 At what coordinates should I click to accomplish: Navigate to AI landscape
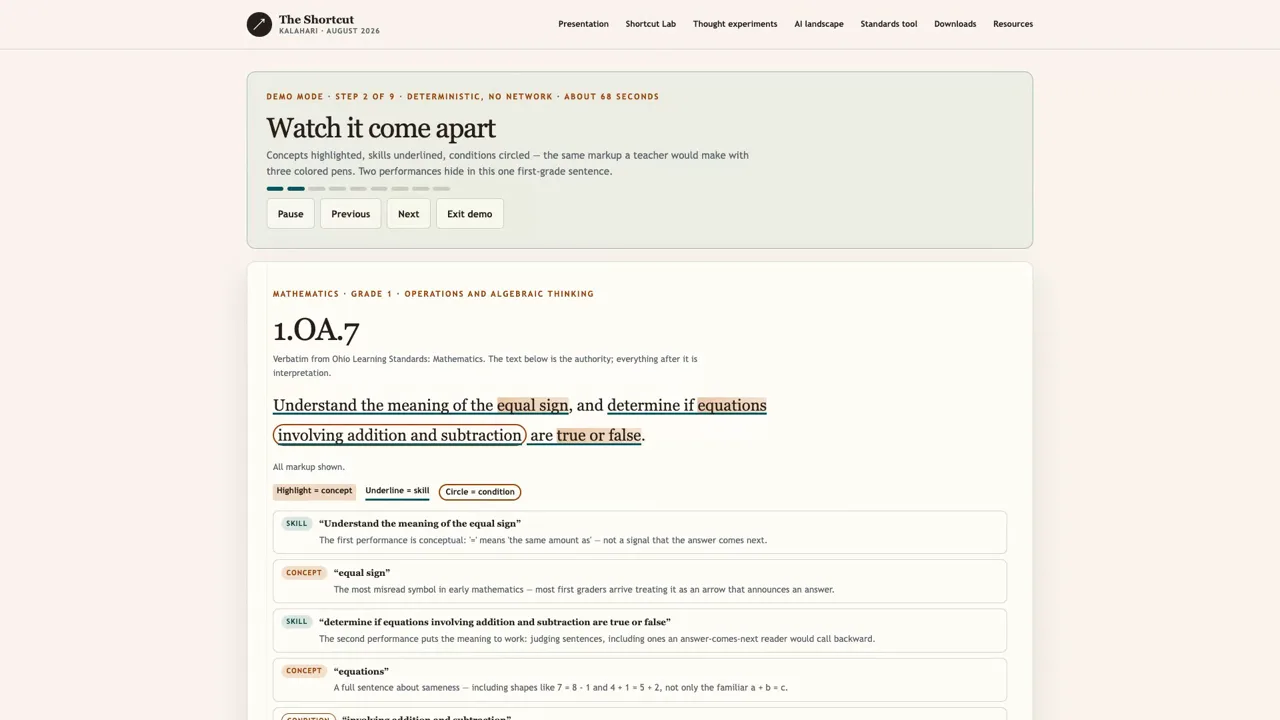818,24
